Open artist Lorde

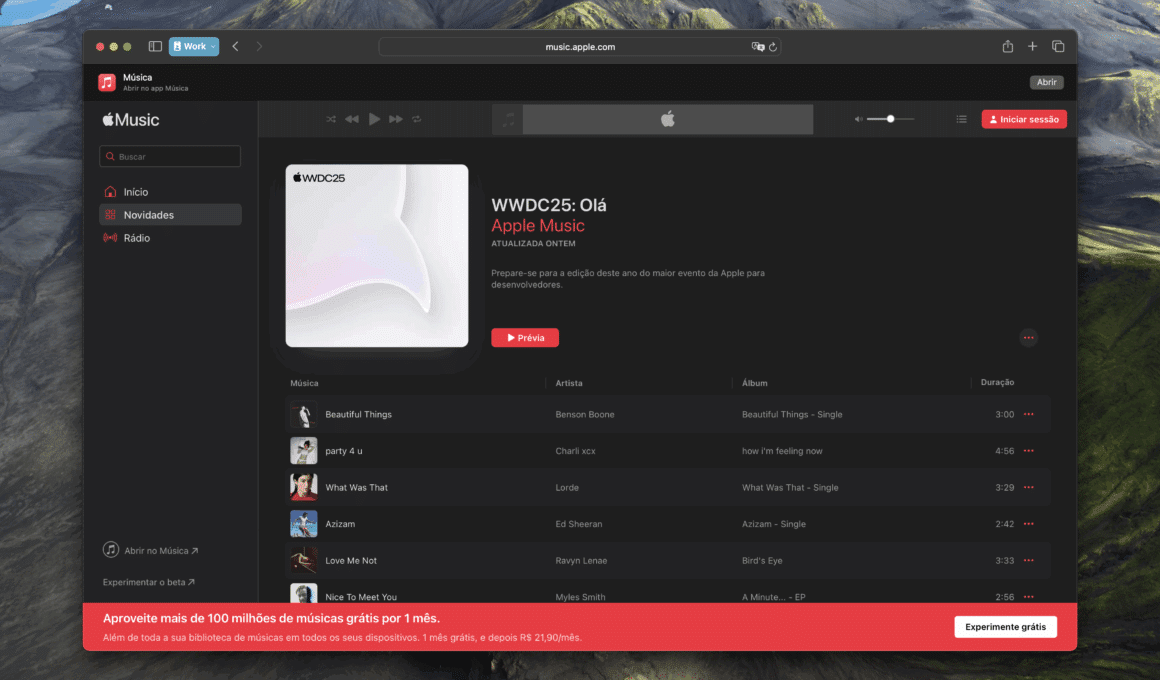(567, 488)
